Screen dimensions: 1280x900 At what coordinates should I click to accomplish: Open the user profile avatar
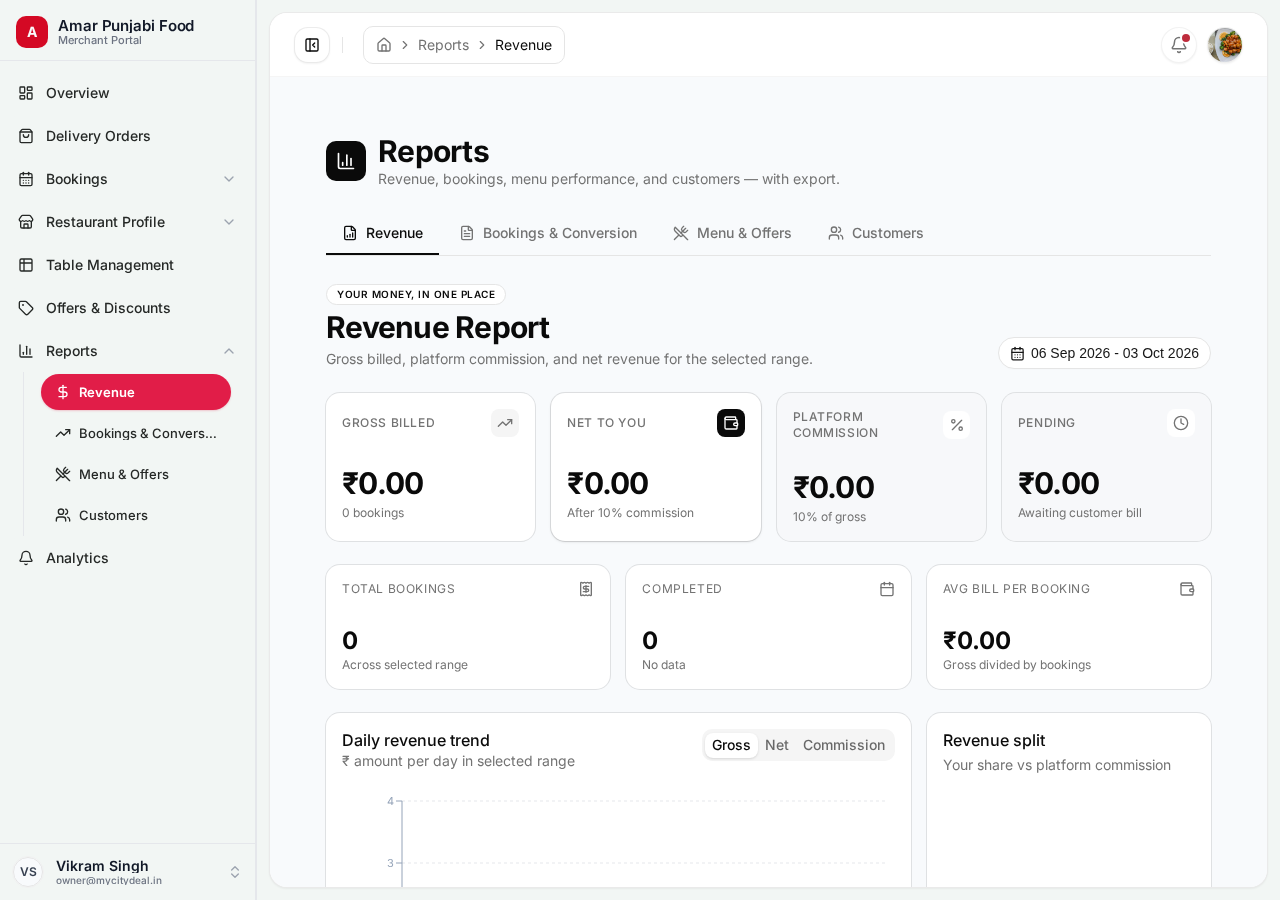[1225, 45]
